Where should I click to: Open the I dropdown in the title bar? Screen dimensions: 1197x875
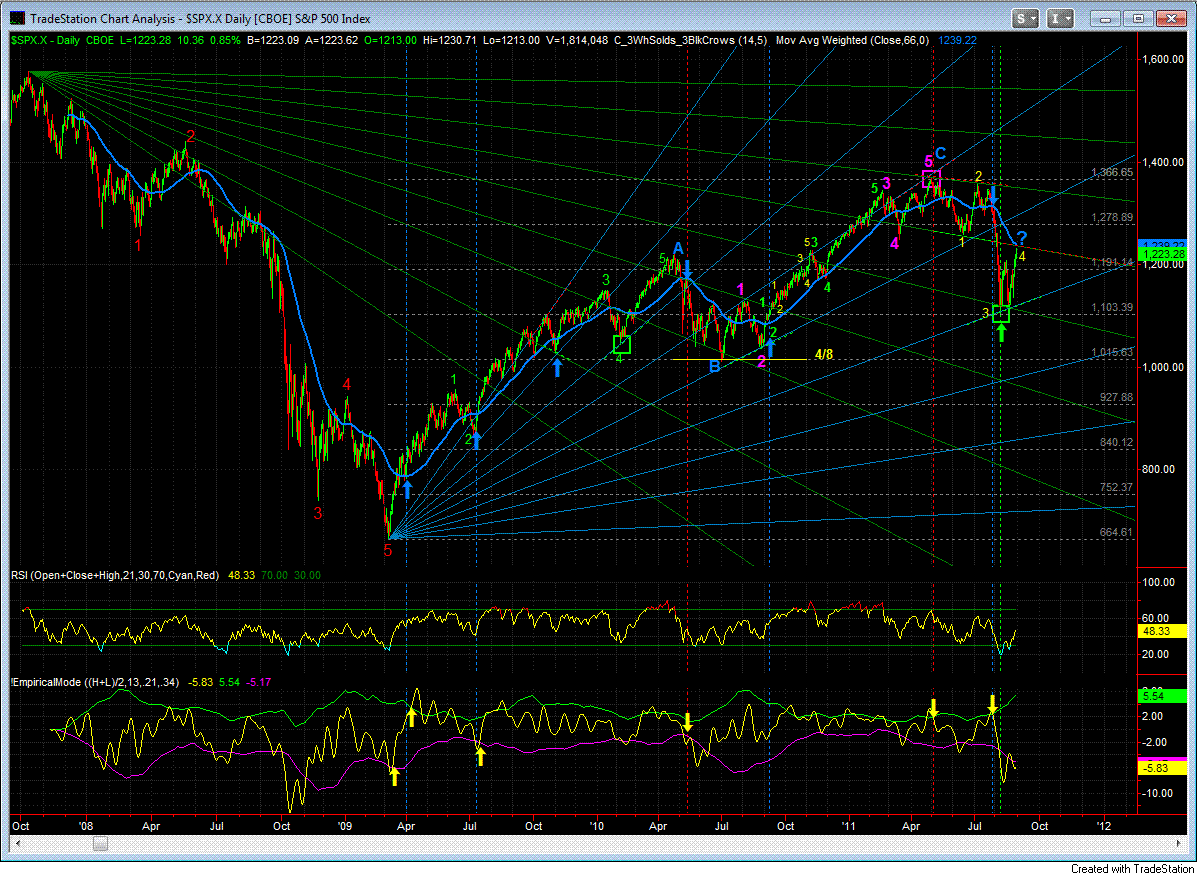[x=1060, y=18]
